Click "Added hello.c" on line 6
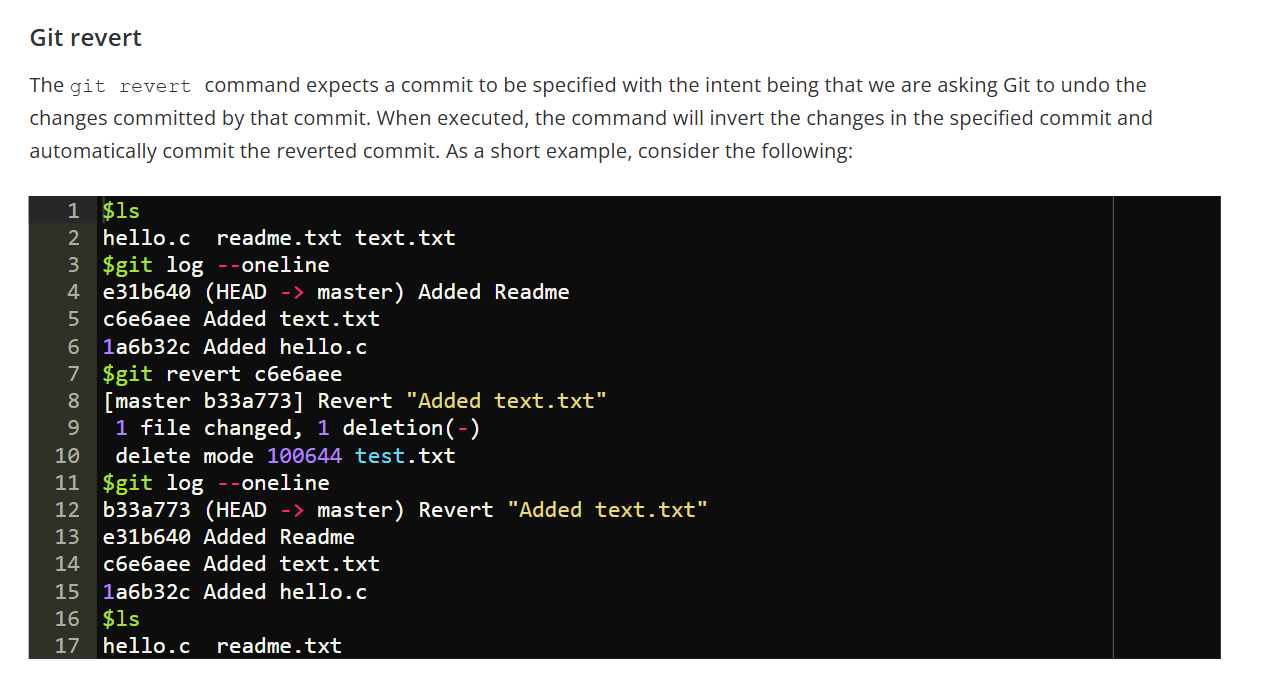The height and width of the screenshot is (677, 1264). click(x=285, y=347)
